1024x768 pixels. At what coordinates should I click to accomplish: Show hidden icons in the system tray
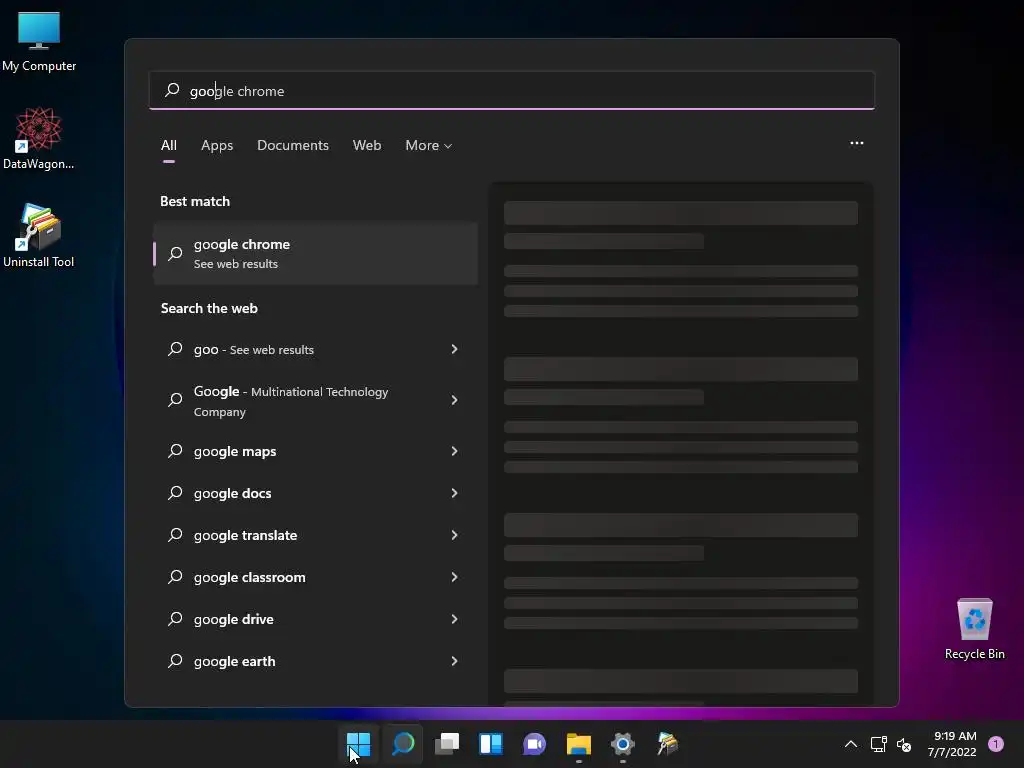click(851, 744)
